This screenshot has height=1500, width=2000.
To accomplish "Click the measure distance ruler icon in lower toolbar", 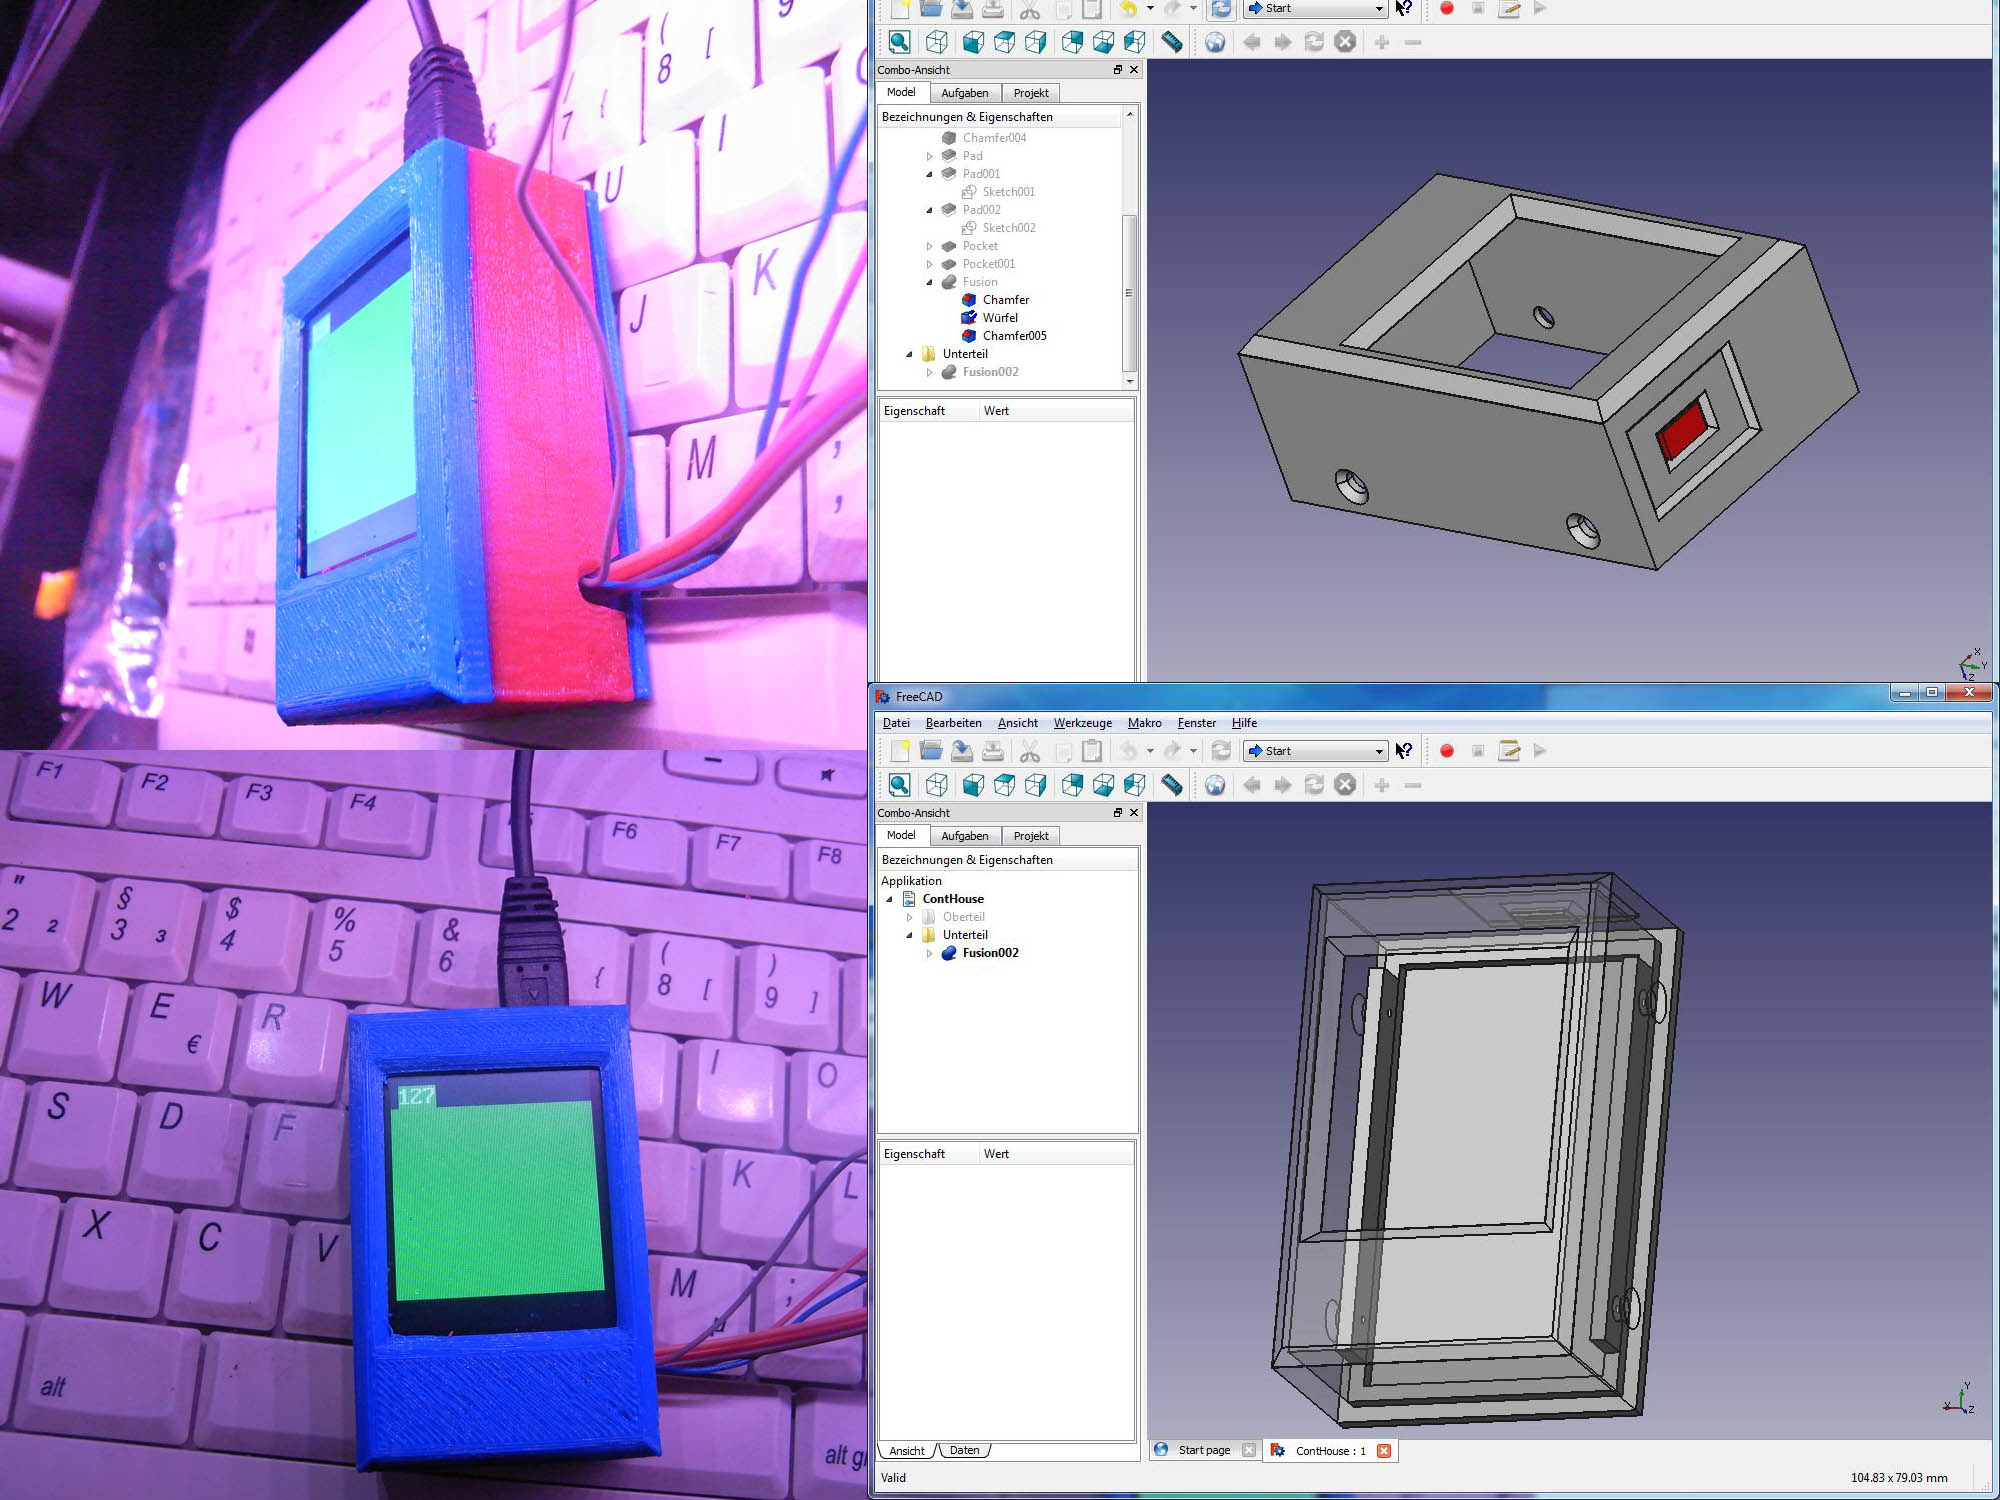I will click(1171, 785).
